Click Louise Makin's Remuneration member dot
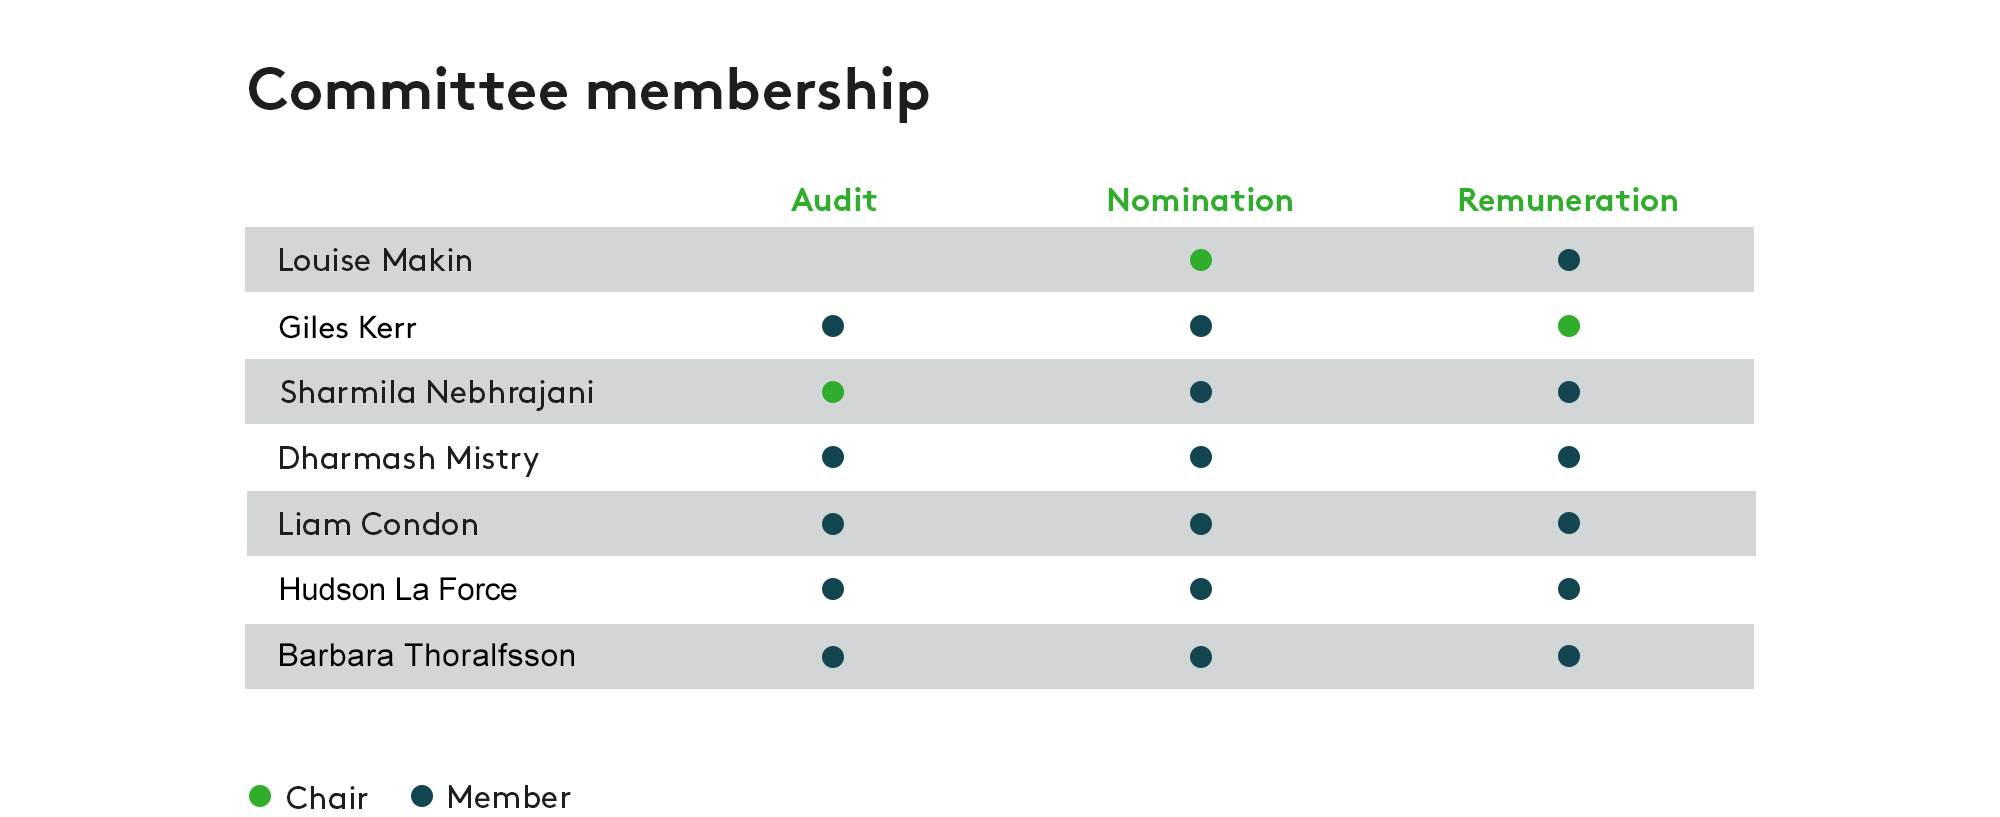 tap(1569, 260)
